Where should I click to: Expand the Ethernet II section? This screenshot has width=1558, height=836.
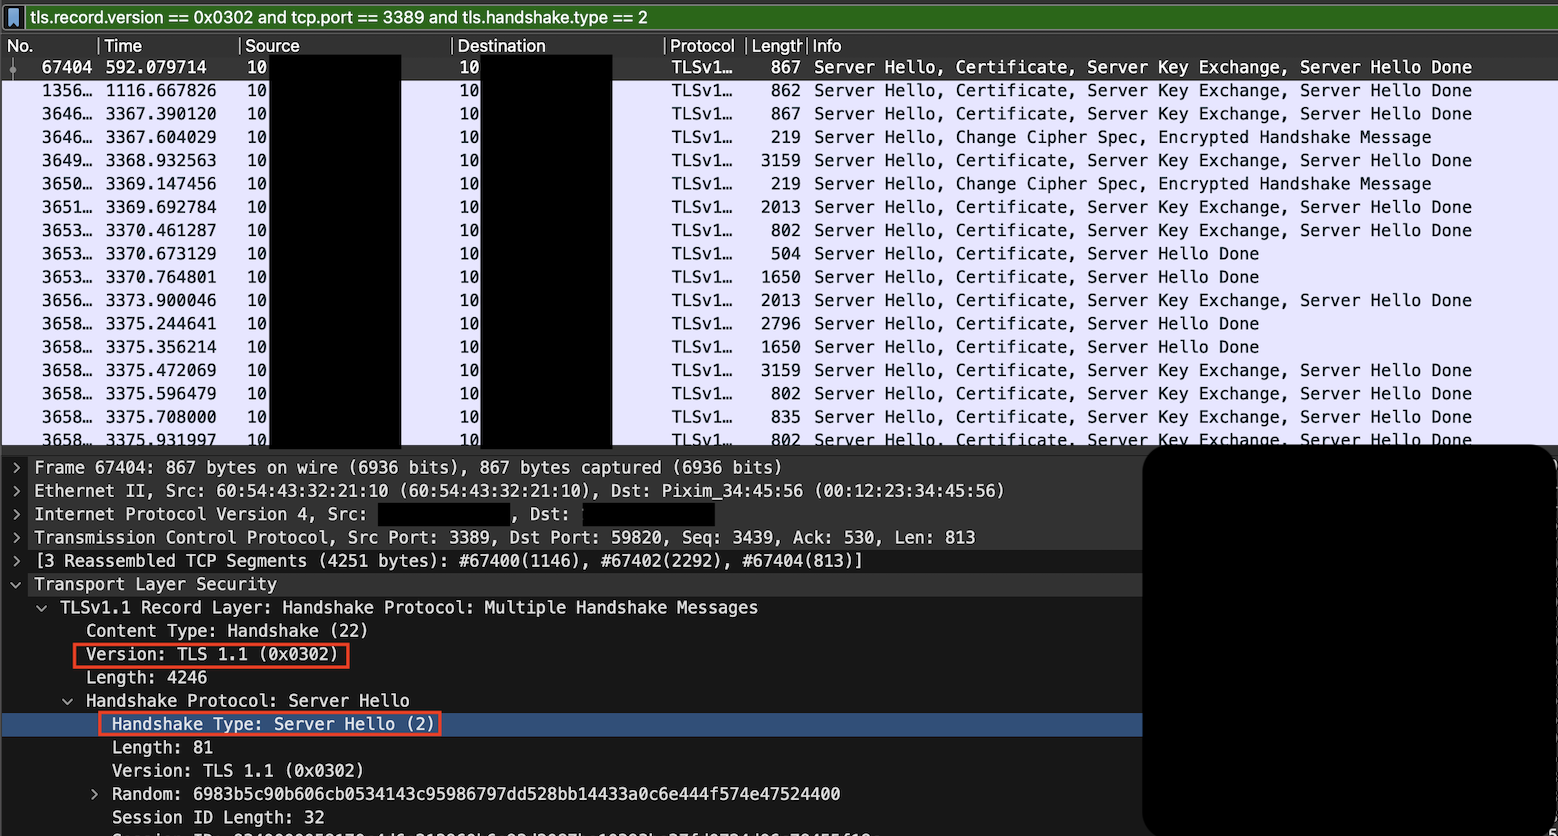coord(16,491)
